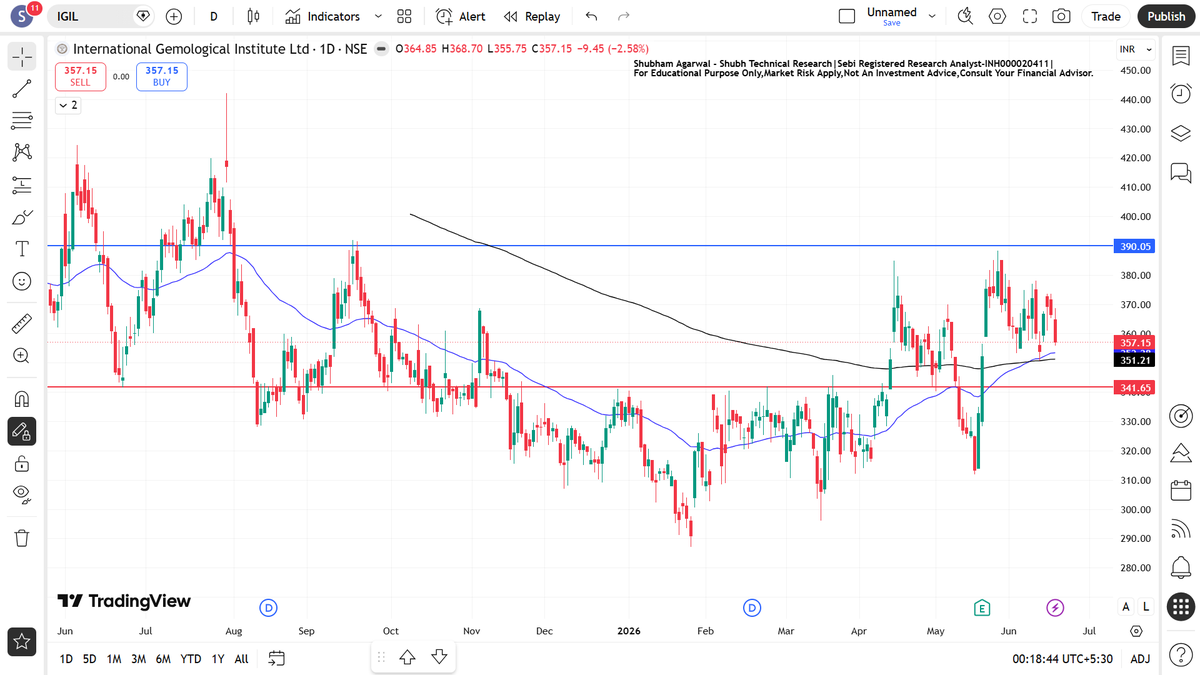Select the trend line drawing tool
Screen dimensions: 1200x675
(22, 89)
